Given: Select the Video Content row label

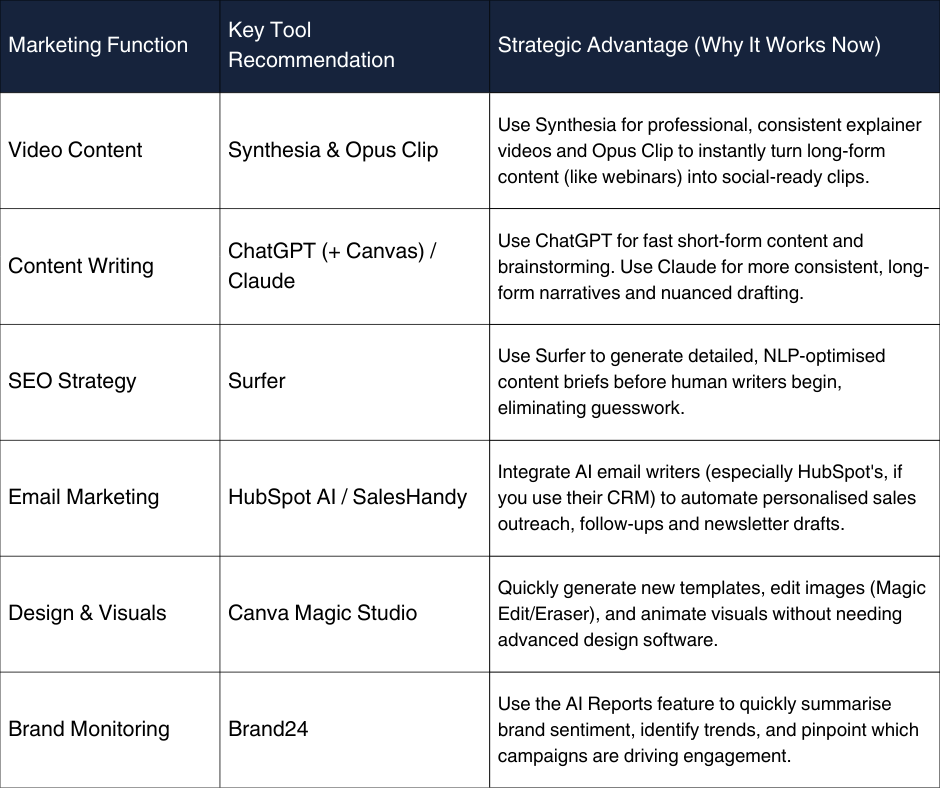Looking at the screenshot, I should tap(75, 150).
